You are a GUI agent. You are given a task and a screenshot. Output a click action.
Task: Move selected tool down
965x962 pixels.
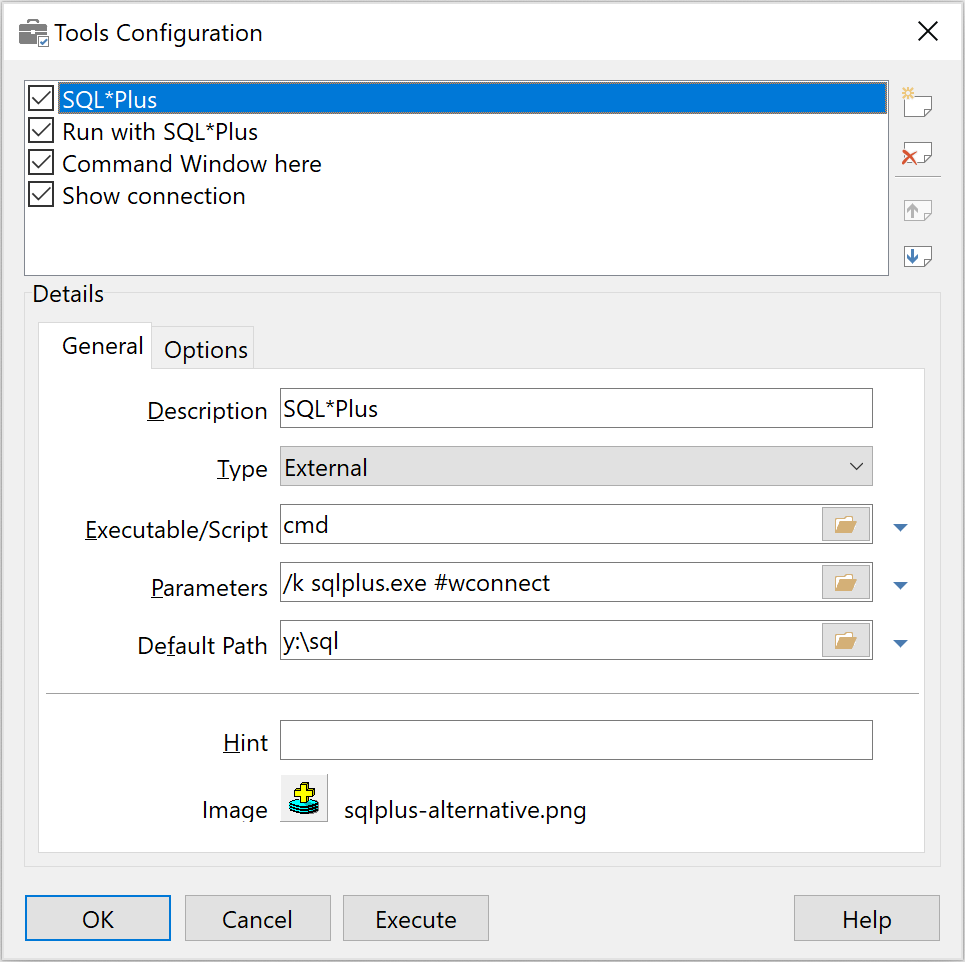pos(917,256)
